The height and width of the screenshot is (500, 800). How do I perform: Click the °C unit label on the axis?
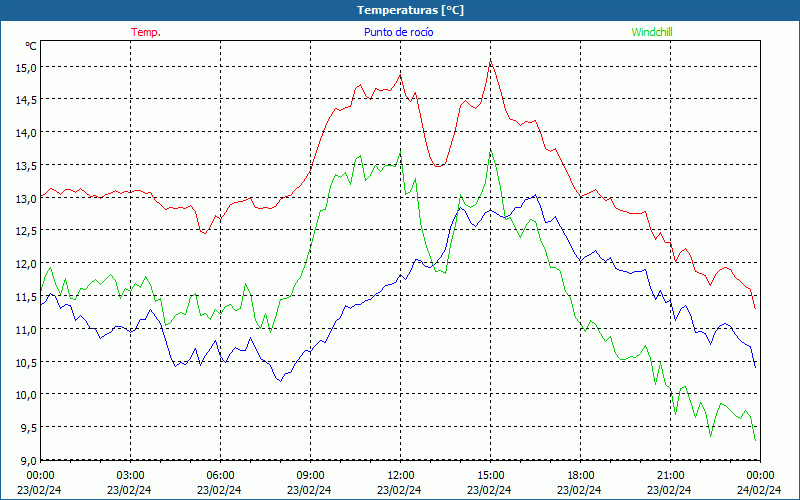click(31, 46)
